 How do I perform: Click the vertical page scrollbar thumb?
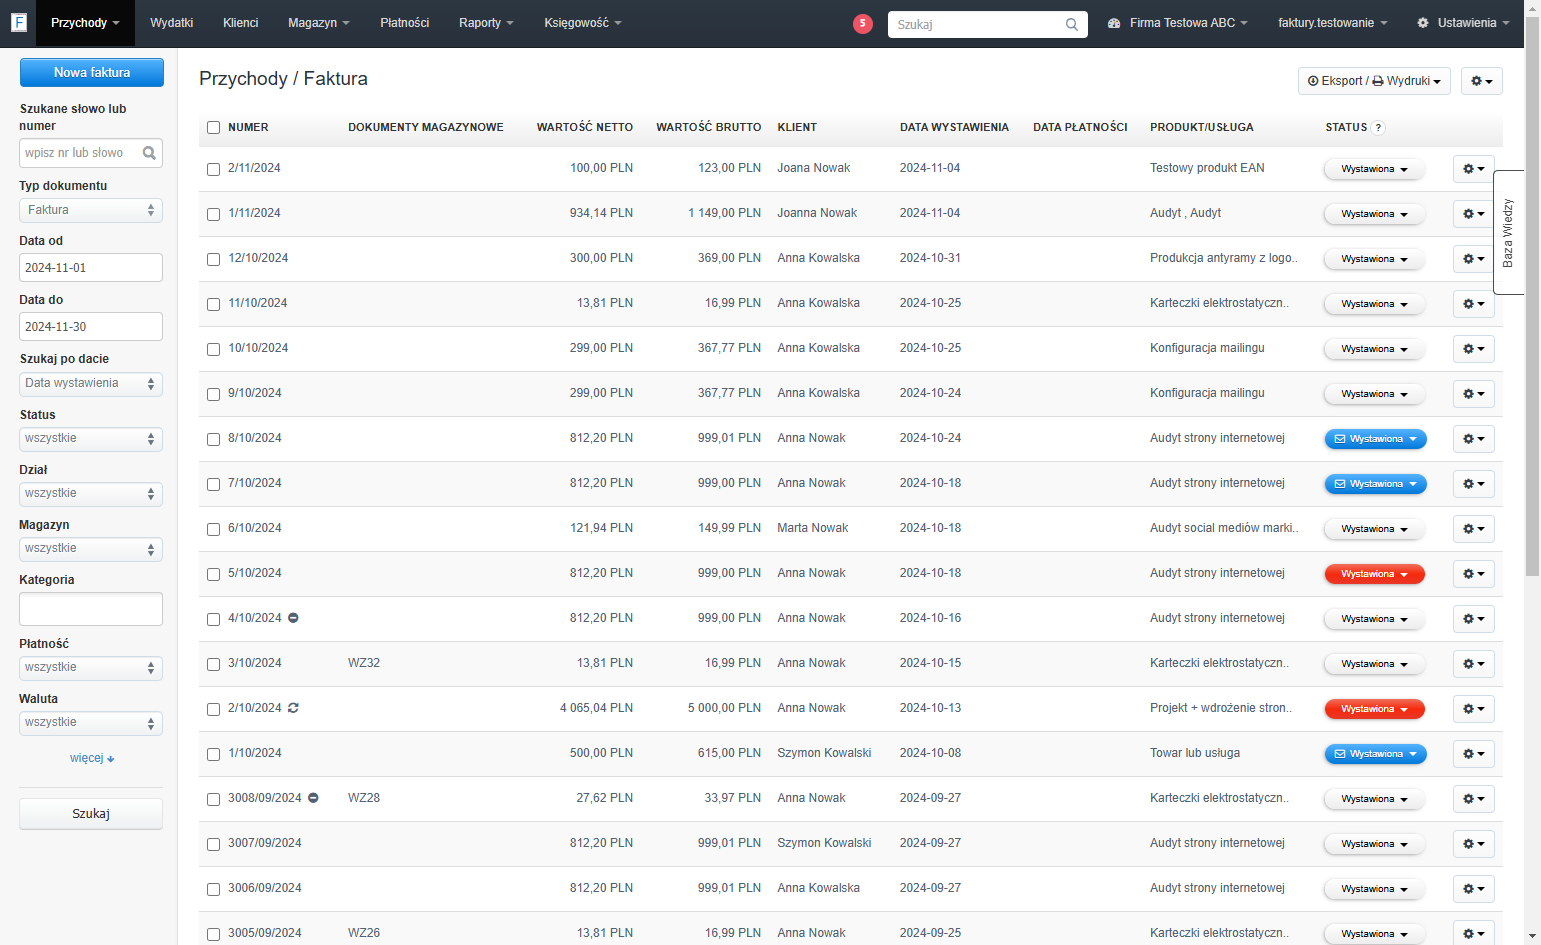pos(1532,296)
